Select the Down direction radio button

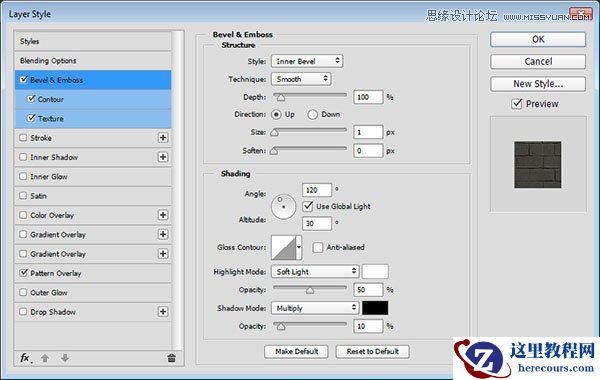pos(312,114)
